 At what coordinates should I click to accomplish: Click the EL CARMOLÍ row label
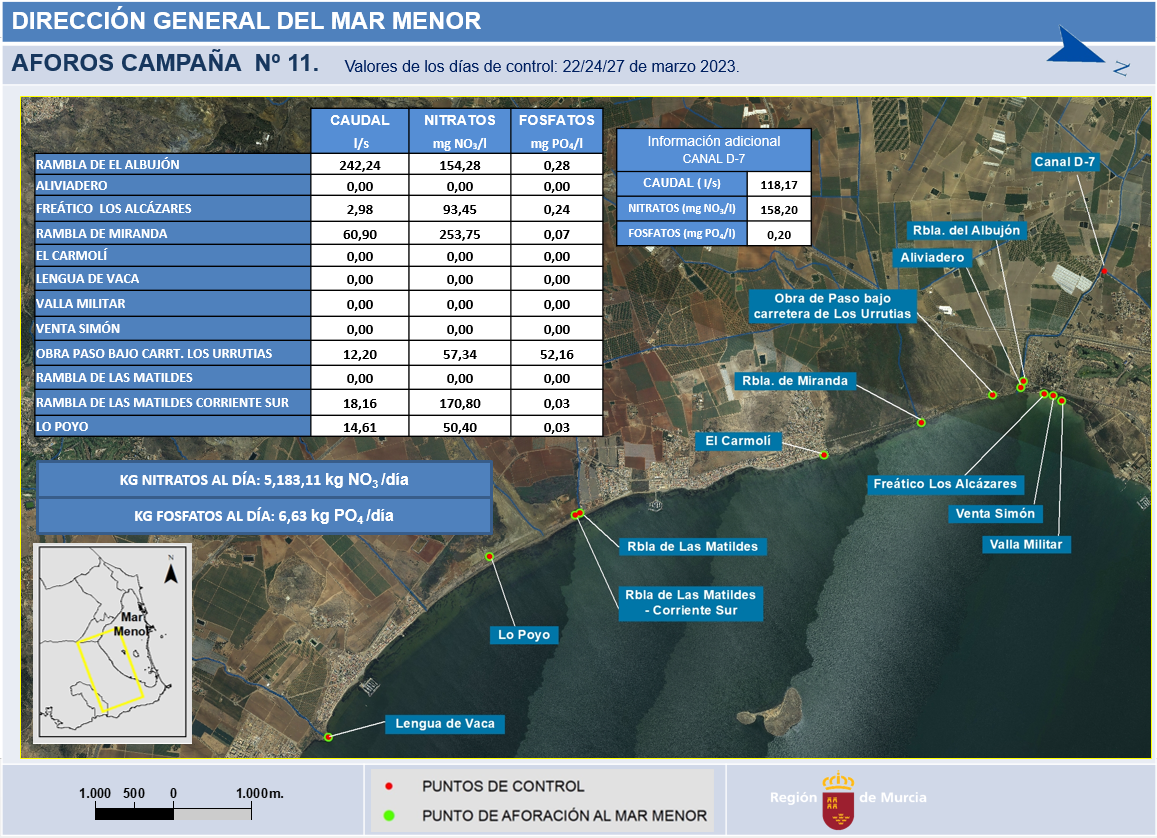tap(173, 256)
